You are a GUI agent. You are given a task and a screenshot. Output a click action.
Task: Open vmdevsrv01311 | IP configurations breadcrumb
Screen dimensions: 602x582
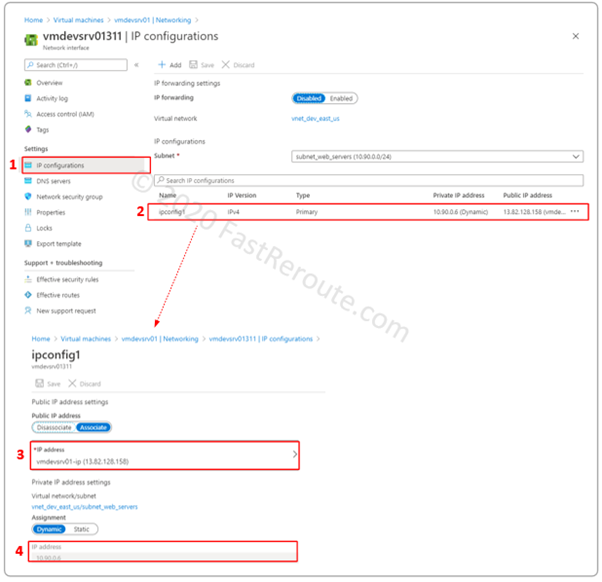pyautogui.click(x=261, y=339)
